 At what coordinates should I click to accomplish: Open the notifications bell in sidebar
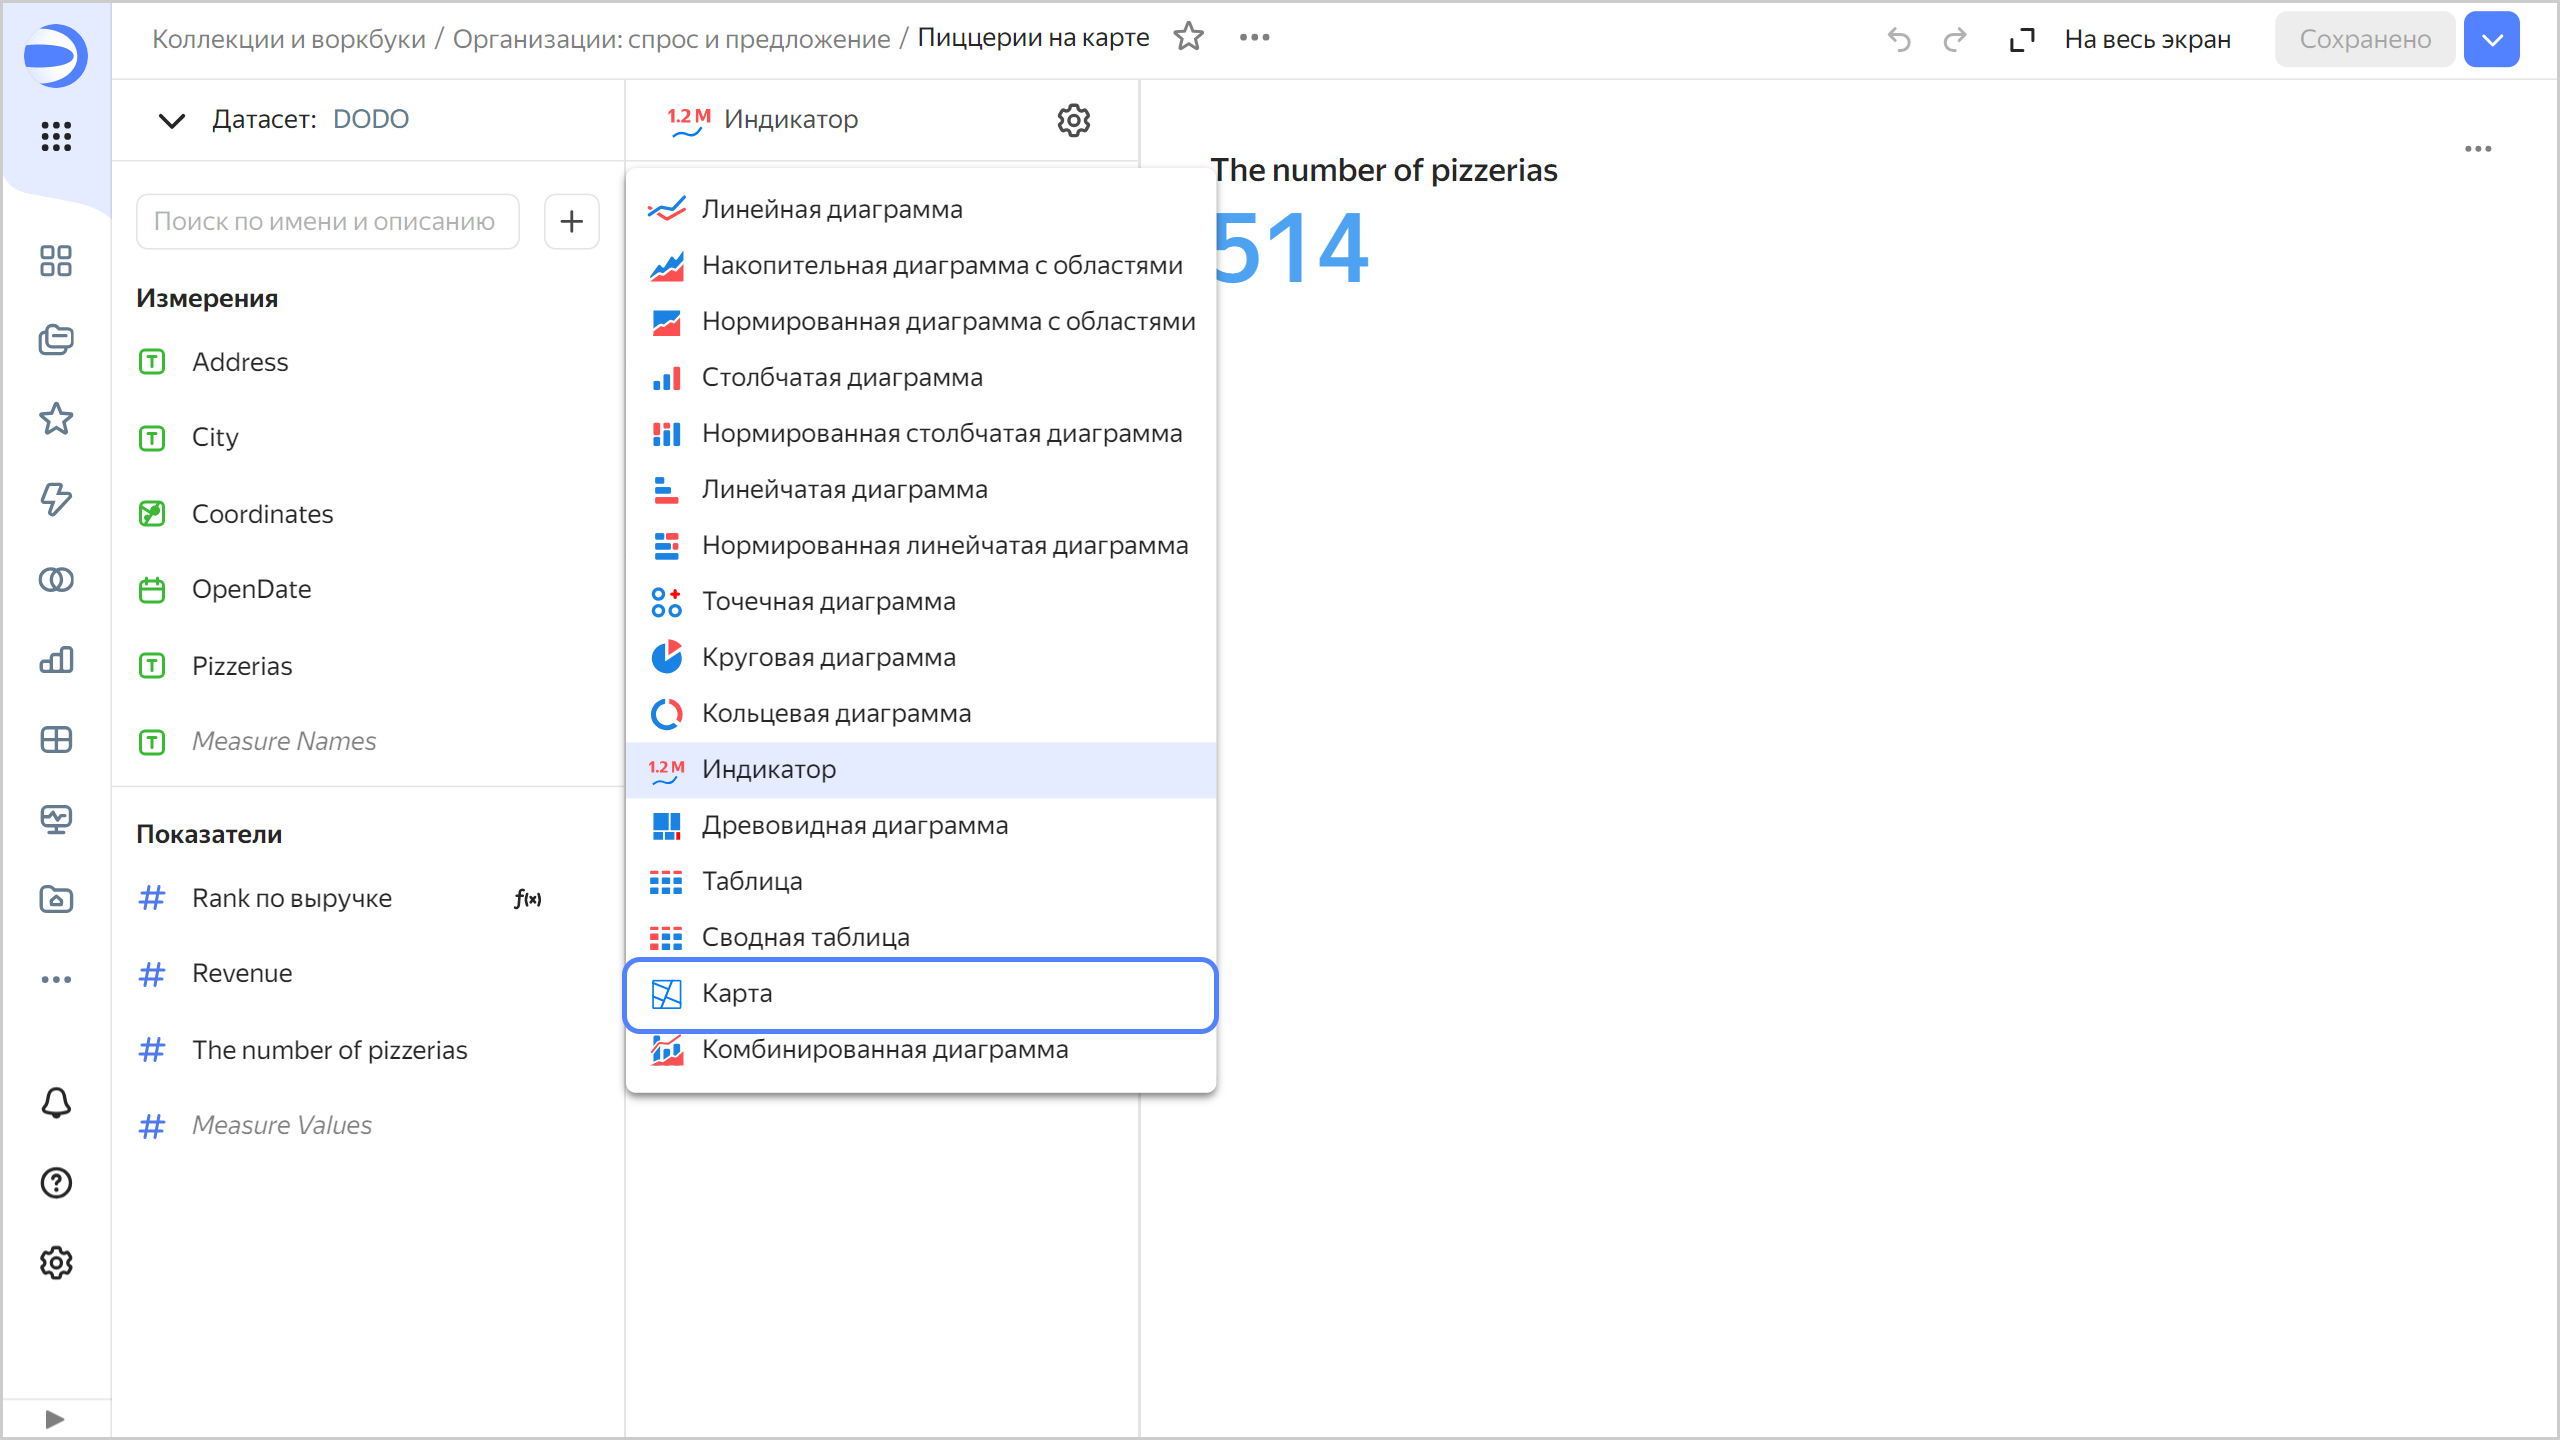click(56, 1102)
